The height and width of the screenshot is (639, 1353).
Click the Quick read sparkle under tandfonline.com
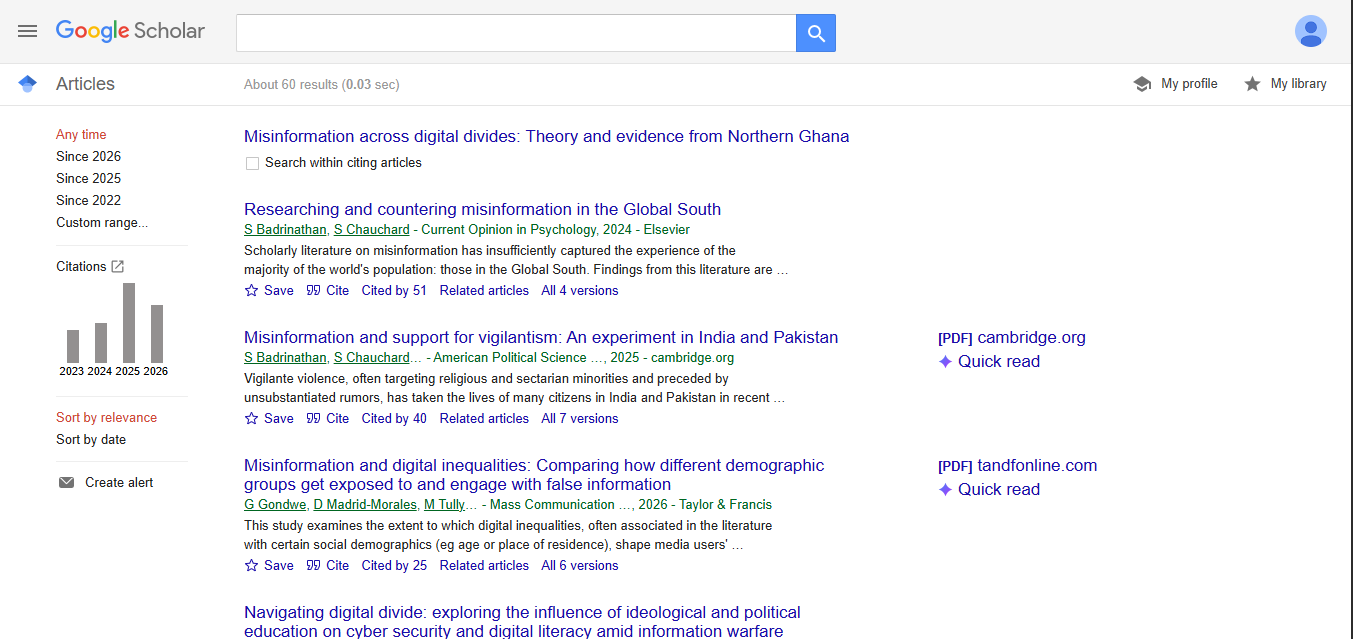(x=945, y=489)
